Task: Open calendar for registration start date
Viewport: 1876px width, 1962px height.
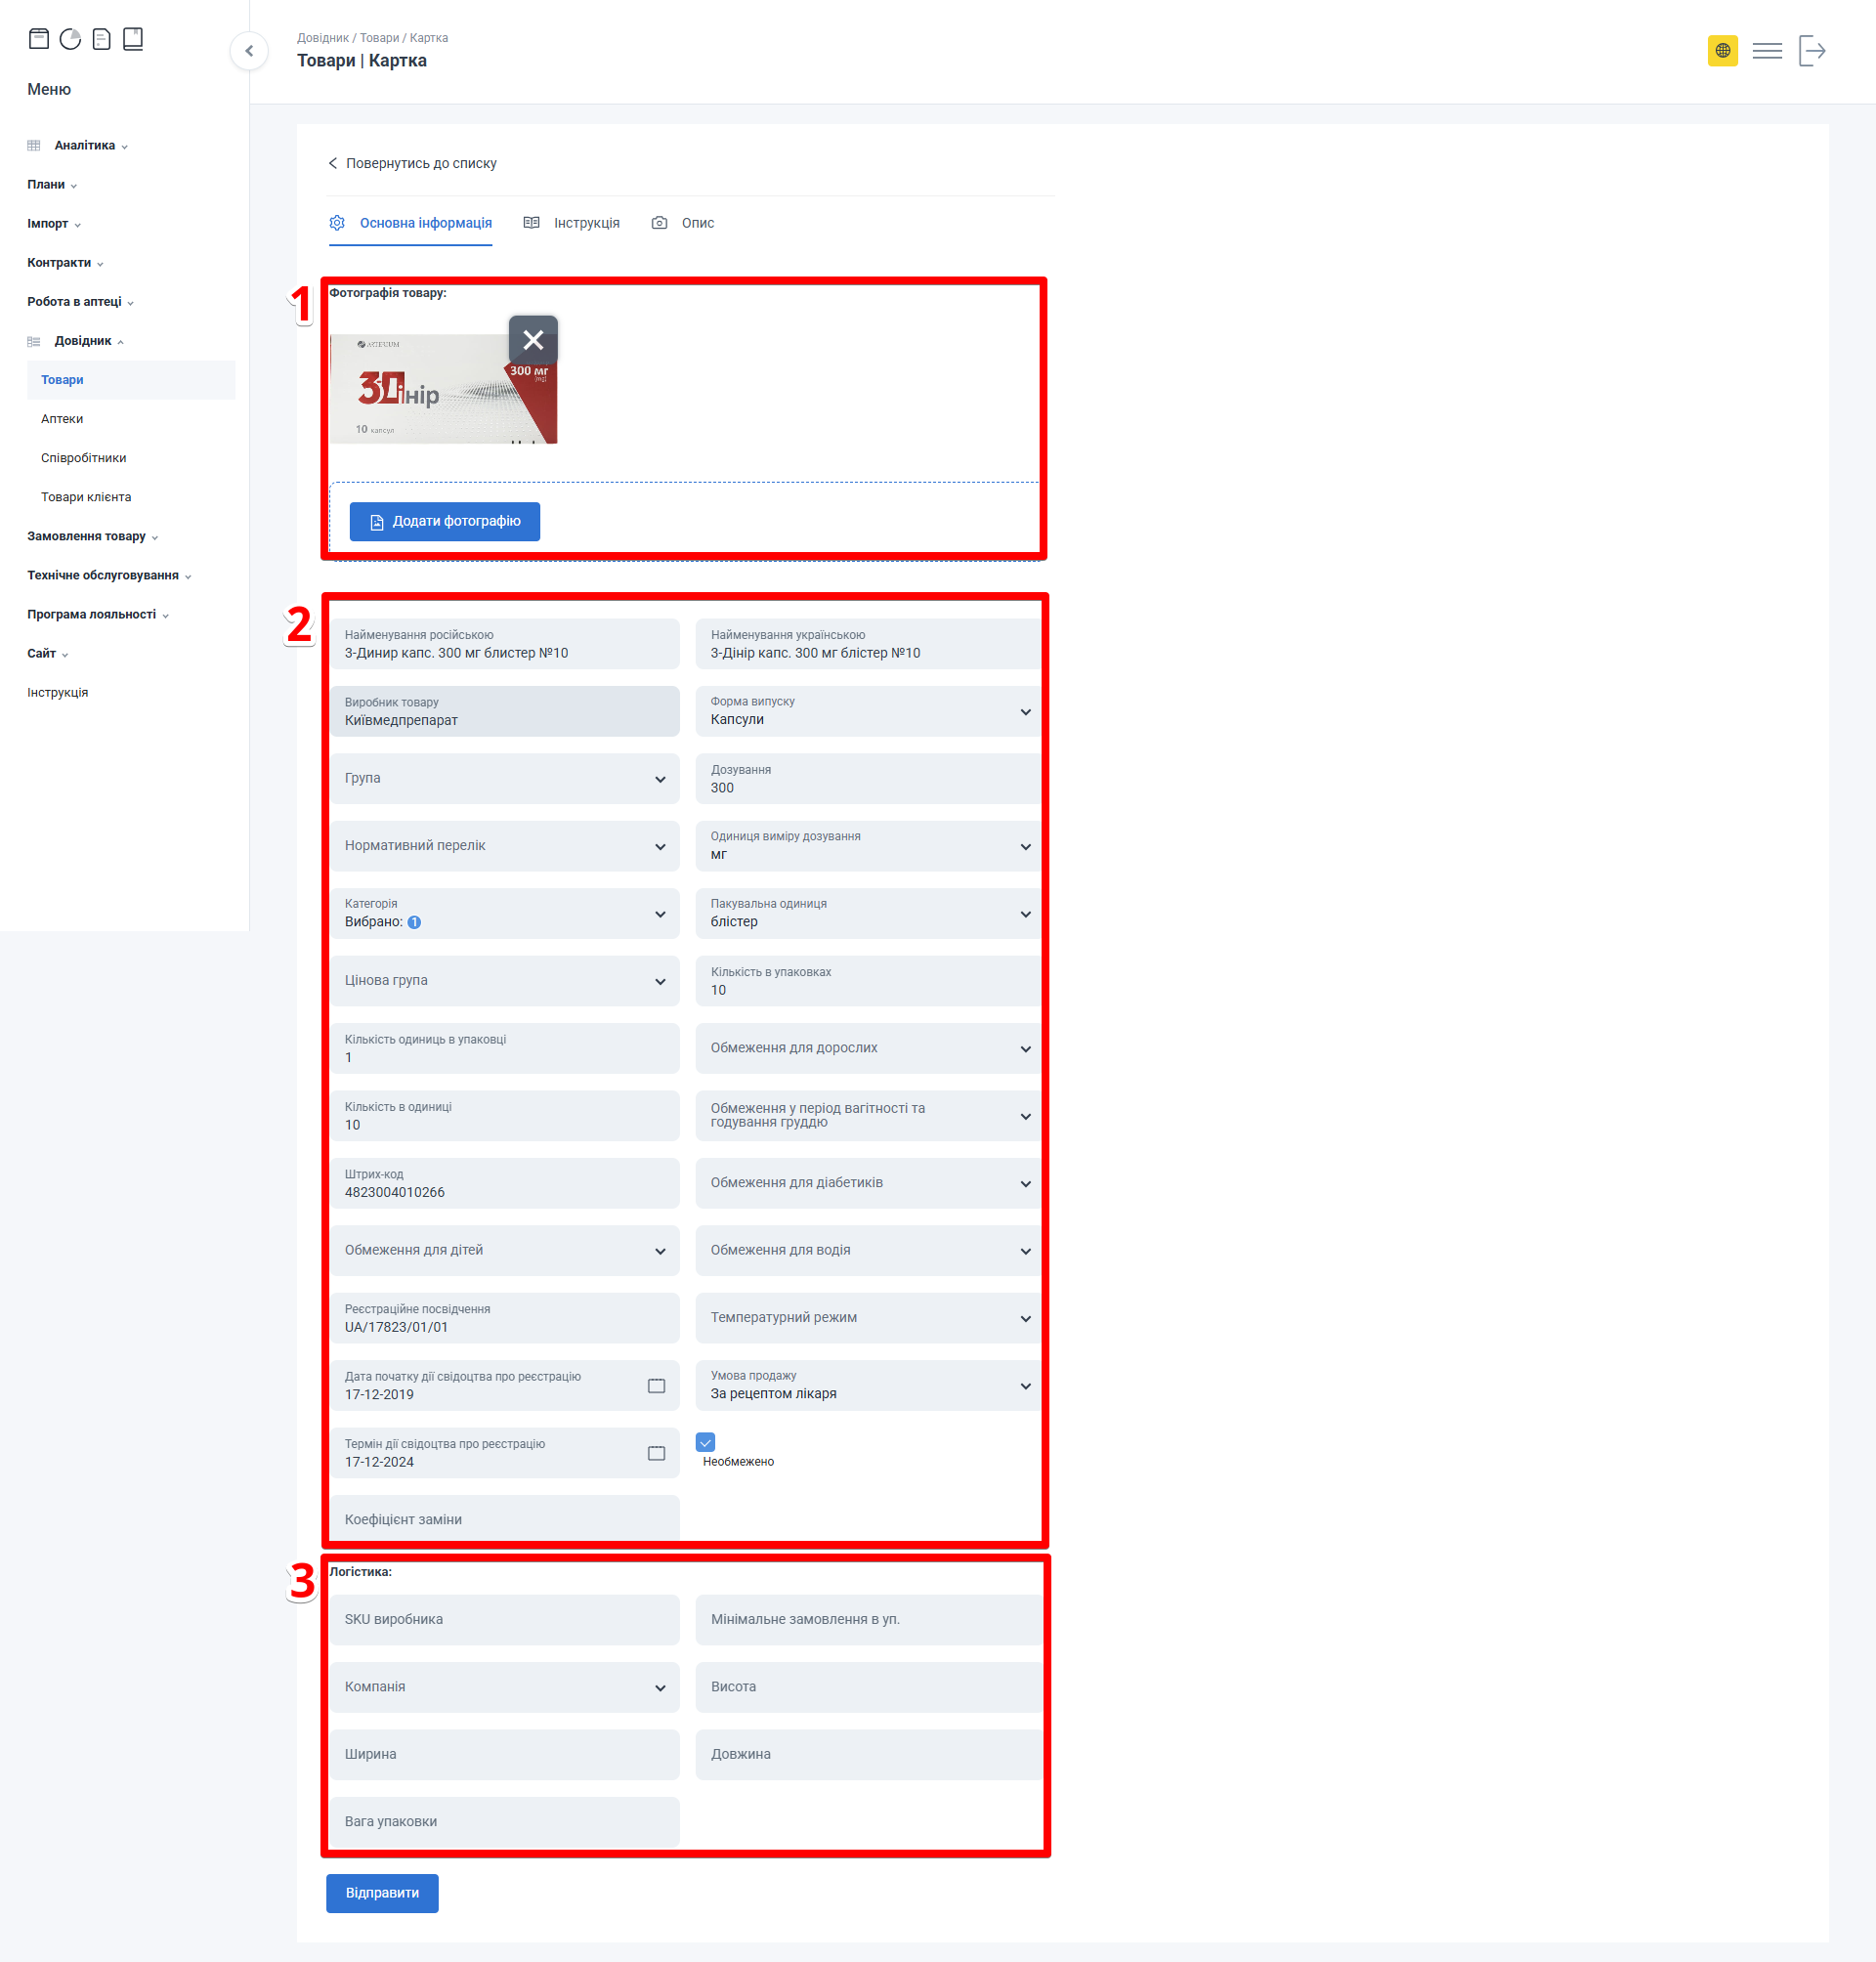Action: 656,1386
